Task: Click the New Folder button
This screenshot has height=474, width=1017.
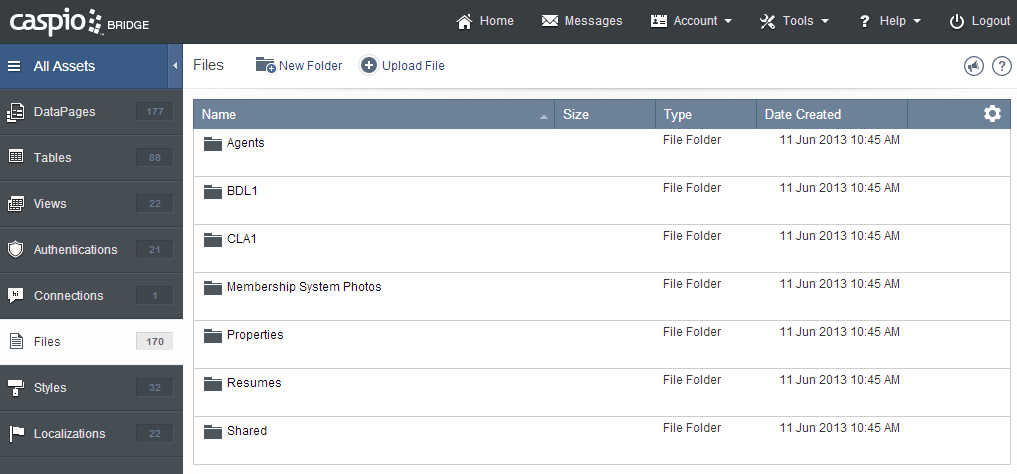Action: click(x=298, y=66)
